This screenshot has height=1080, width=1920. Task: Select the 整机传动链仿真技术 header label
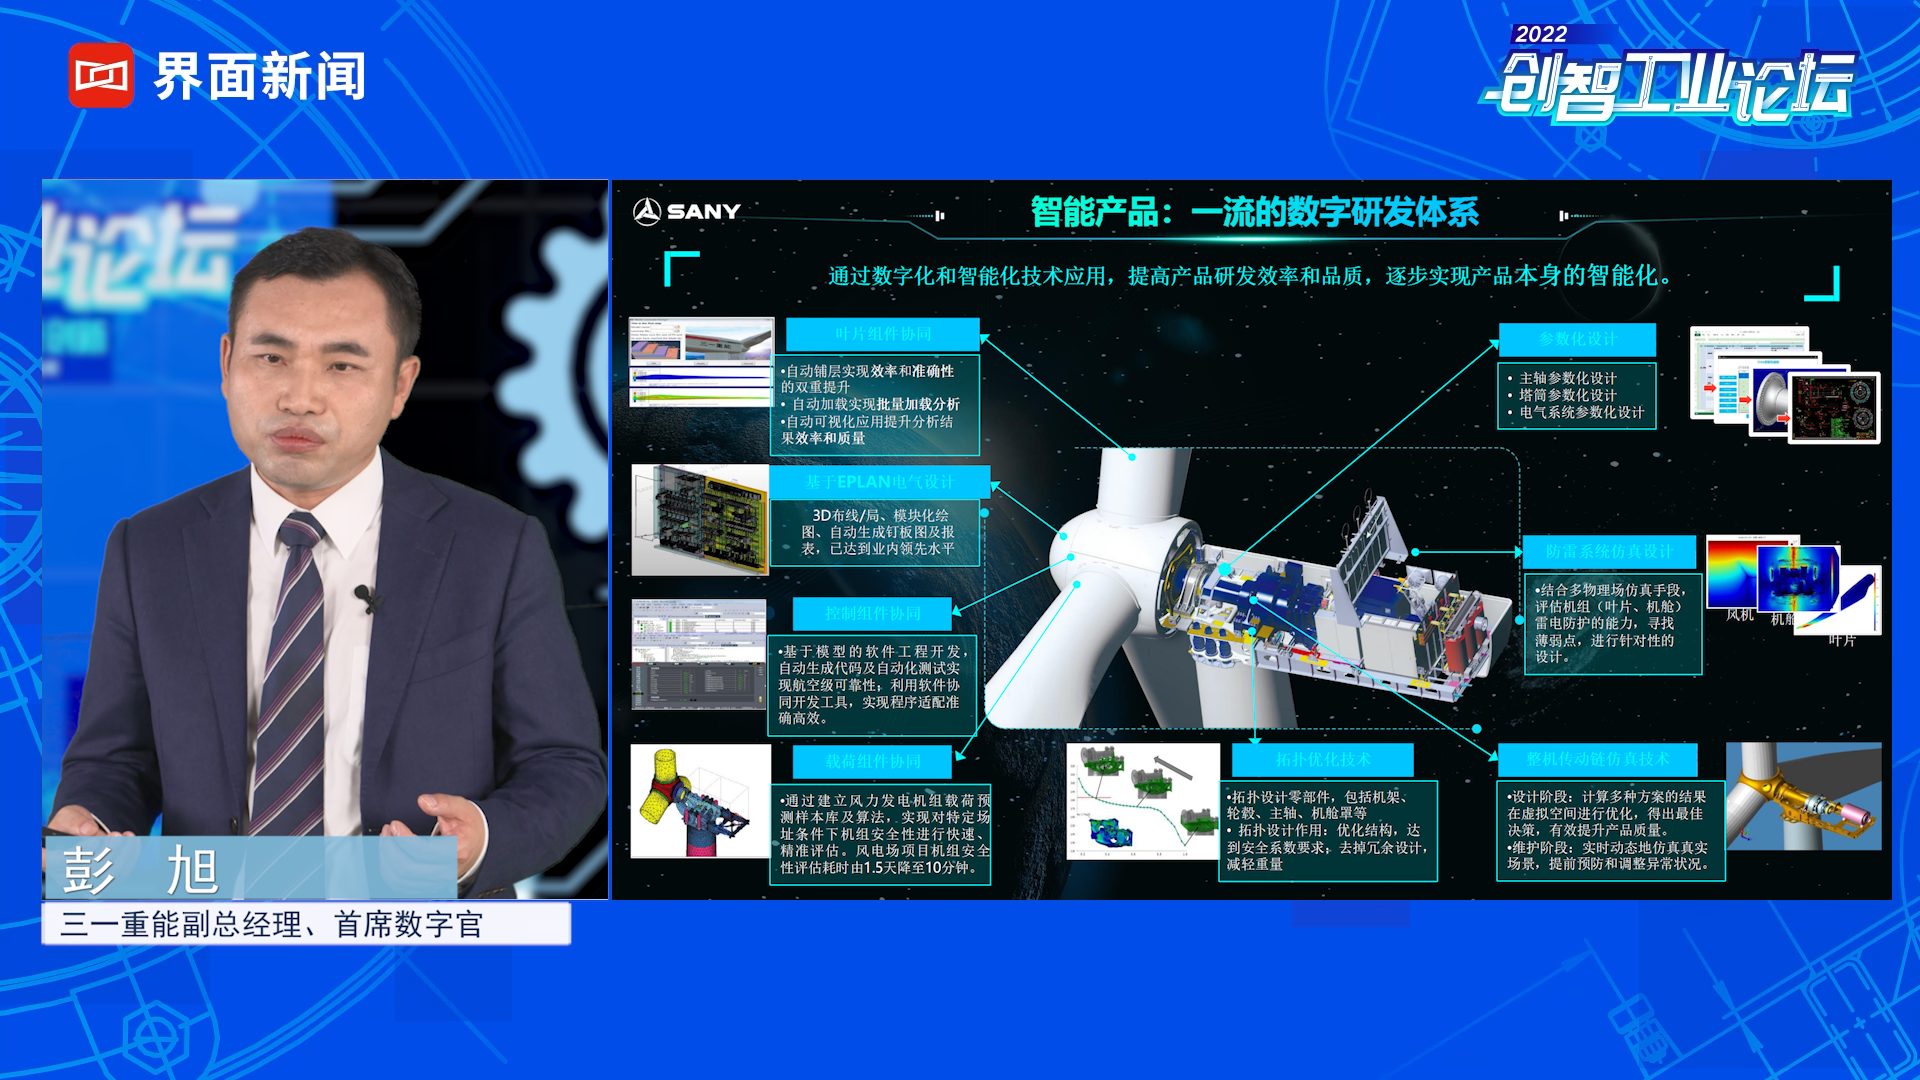1597,759
